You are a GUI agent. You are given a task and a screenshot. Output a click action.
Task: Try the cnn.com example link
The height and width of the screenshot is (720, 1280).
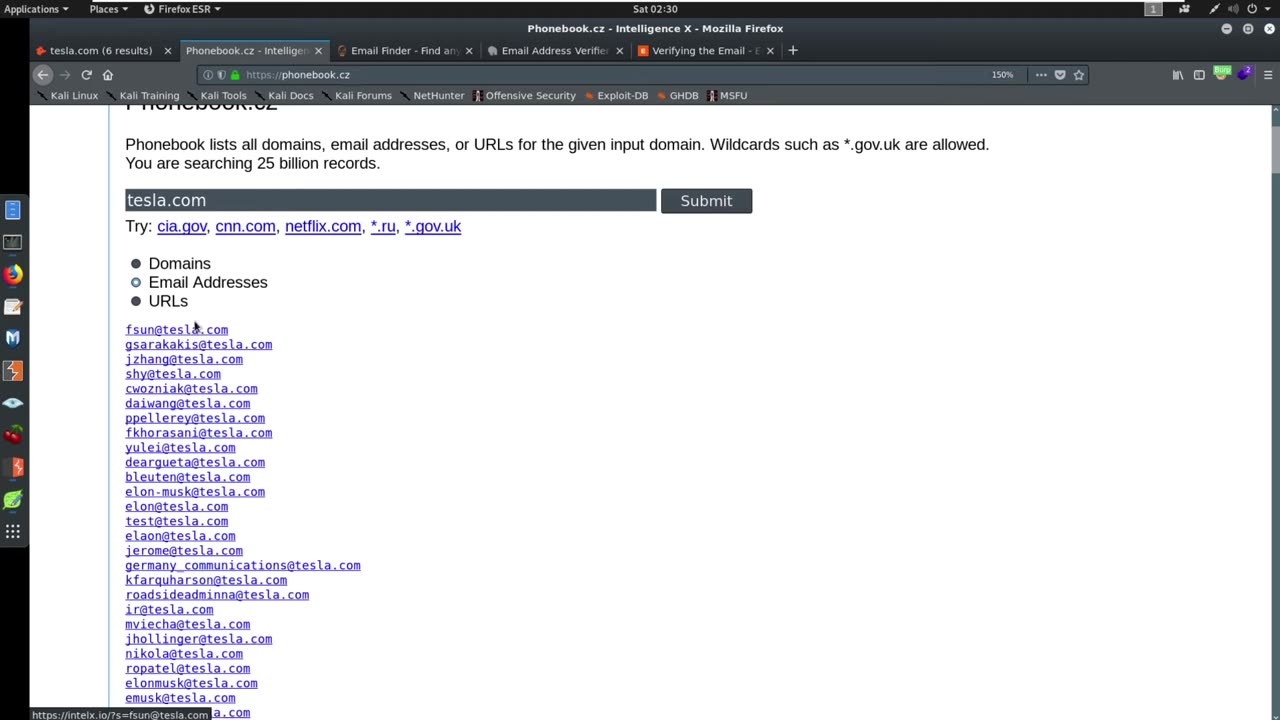tap(245, 227)
